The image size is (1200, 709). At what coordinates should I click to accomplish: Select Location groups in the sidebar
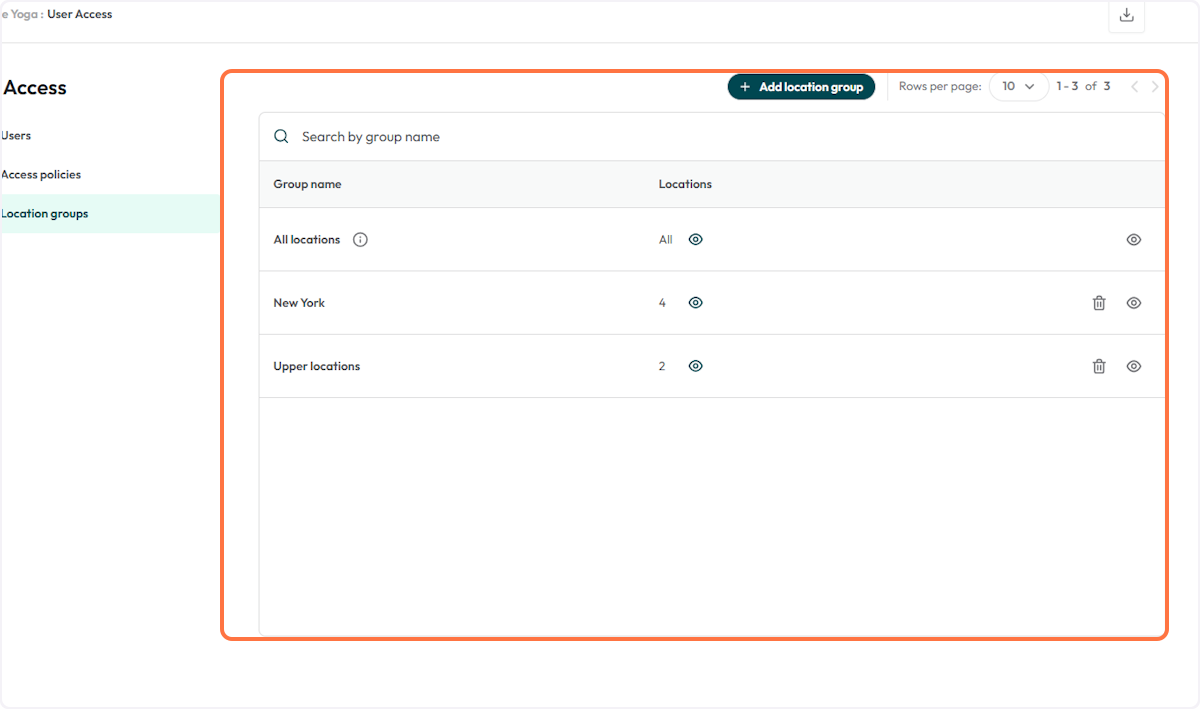(45, 213)
